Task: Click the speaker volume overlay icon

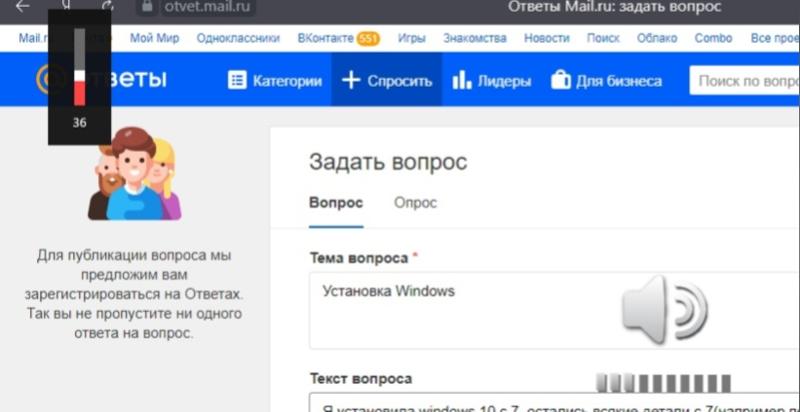Action: [664, 310]
